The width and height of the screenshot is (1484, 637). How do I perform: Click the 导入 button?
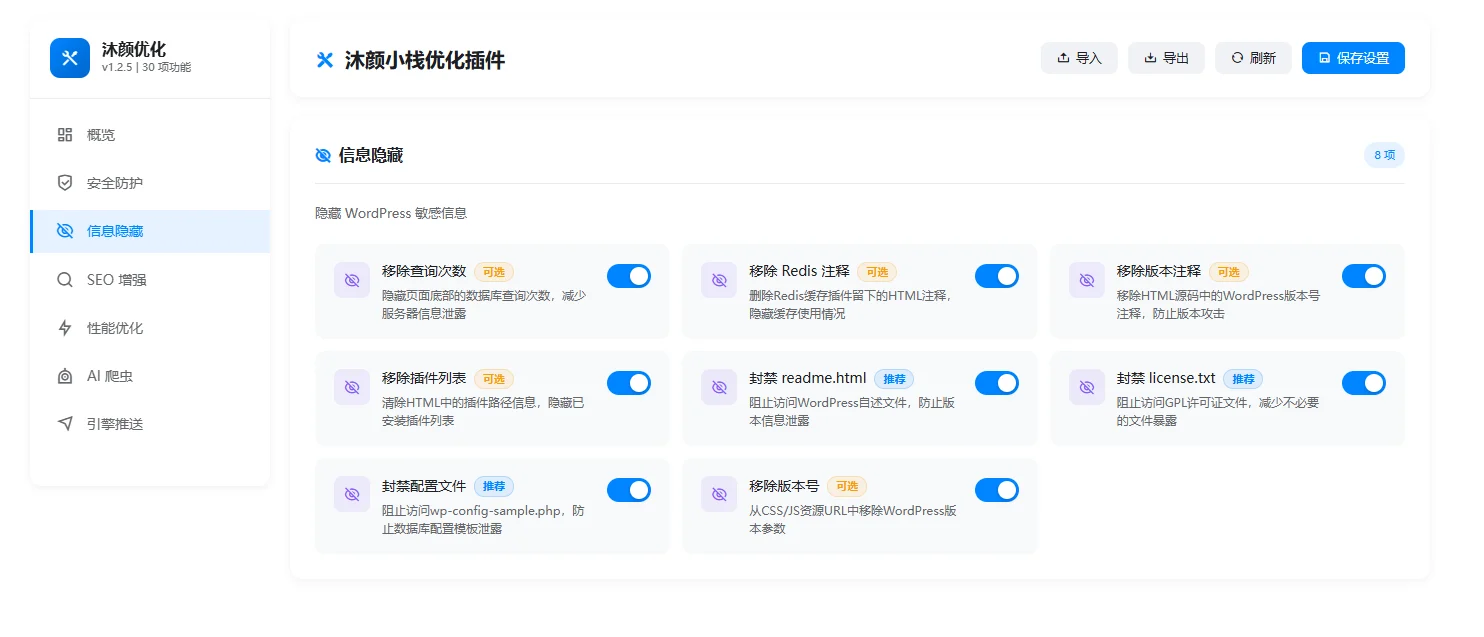coord(1079,58)
